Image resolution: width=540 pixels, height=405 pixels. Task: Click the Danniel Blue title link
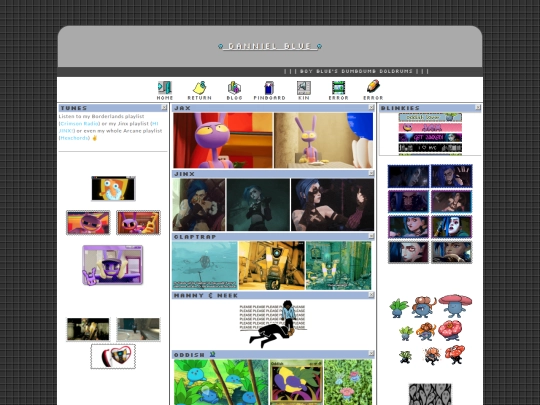tap(270, 46)
